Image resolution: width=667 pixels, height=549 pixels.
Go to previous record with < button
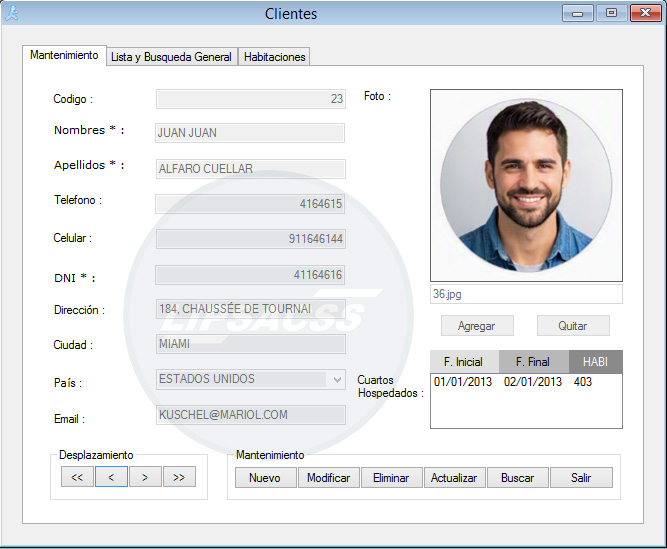pos(111,477)
